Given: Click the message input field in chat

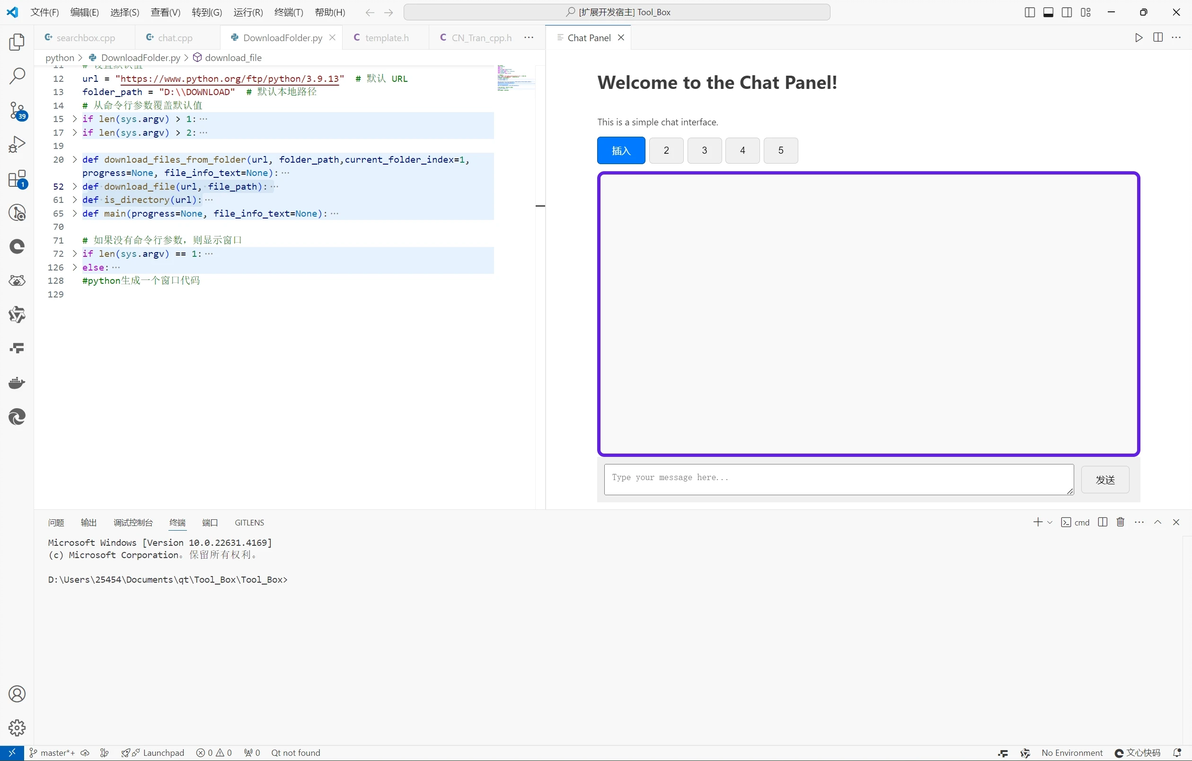Looking at the screenshot, I should [x=839, y=480].
